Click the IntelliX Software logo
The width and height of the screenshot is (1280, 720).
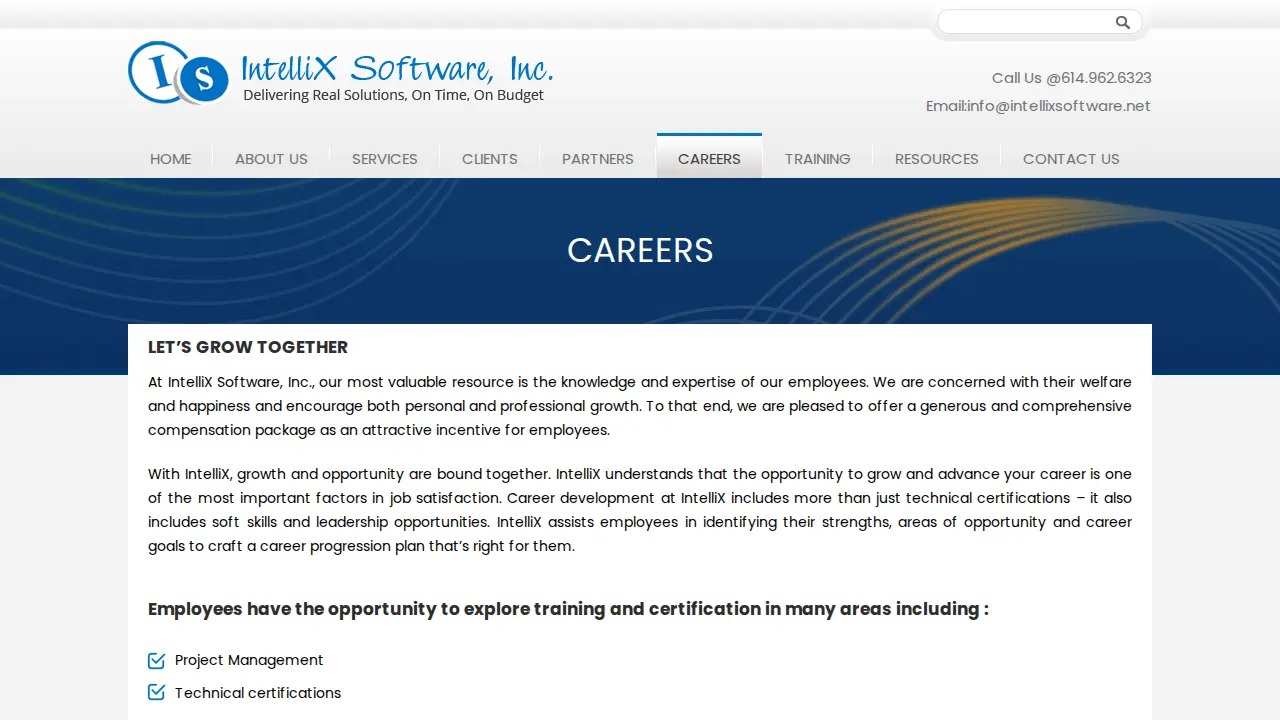coord(340,72)
